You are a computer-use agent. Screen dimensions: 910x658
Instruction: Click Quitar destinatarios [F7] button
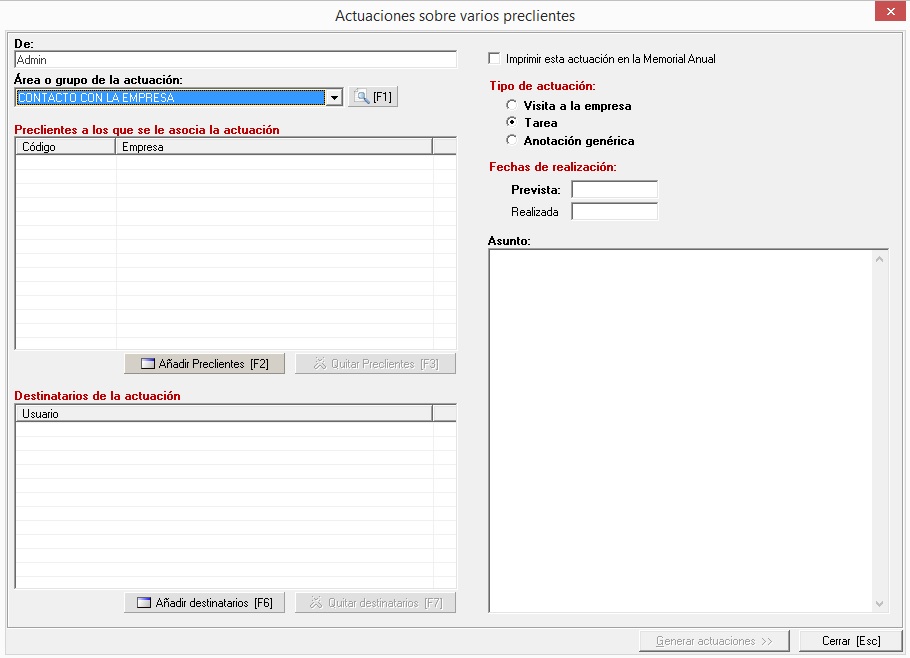click(x=375, y=603)
